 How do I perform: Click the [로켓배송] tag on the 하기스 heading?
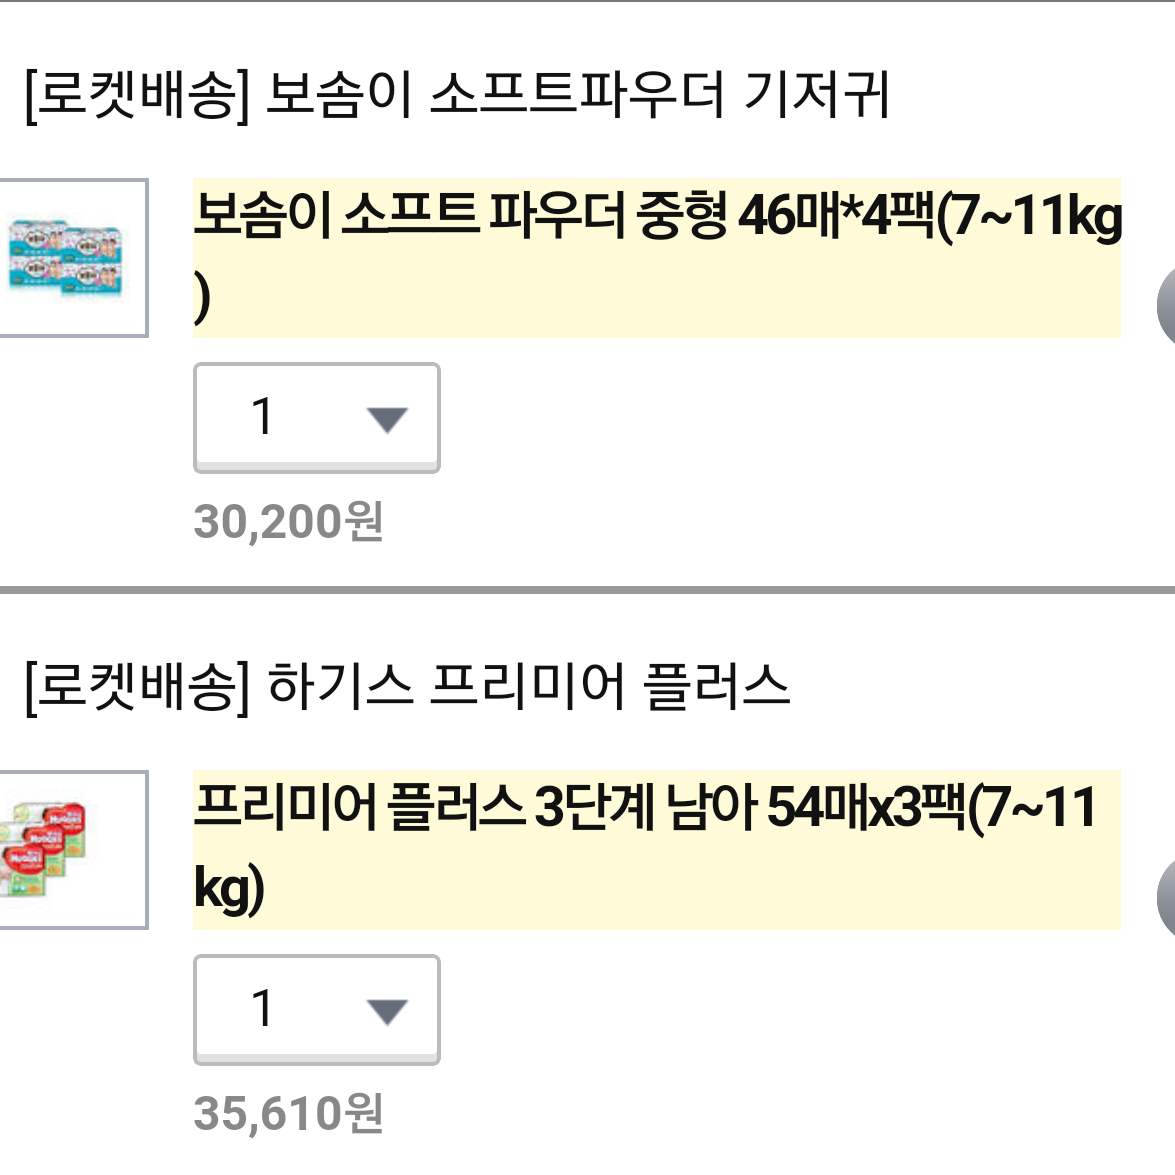tap(136, 687)
